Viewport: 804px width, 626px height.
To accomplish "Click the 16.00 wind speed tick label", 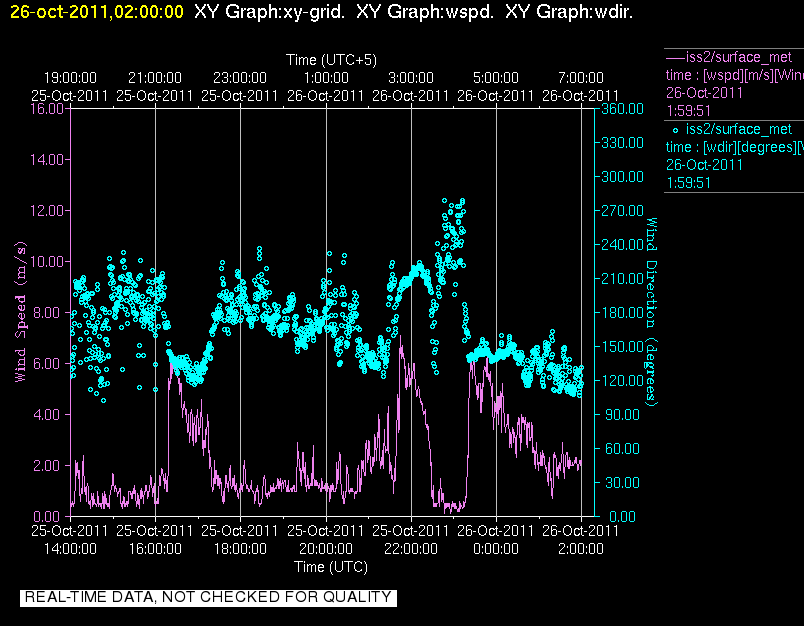I will click(x=47, y=109).
